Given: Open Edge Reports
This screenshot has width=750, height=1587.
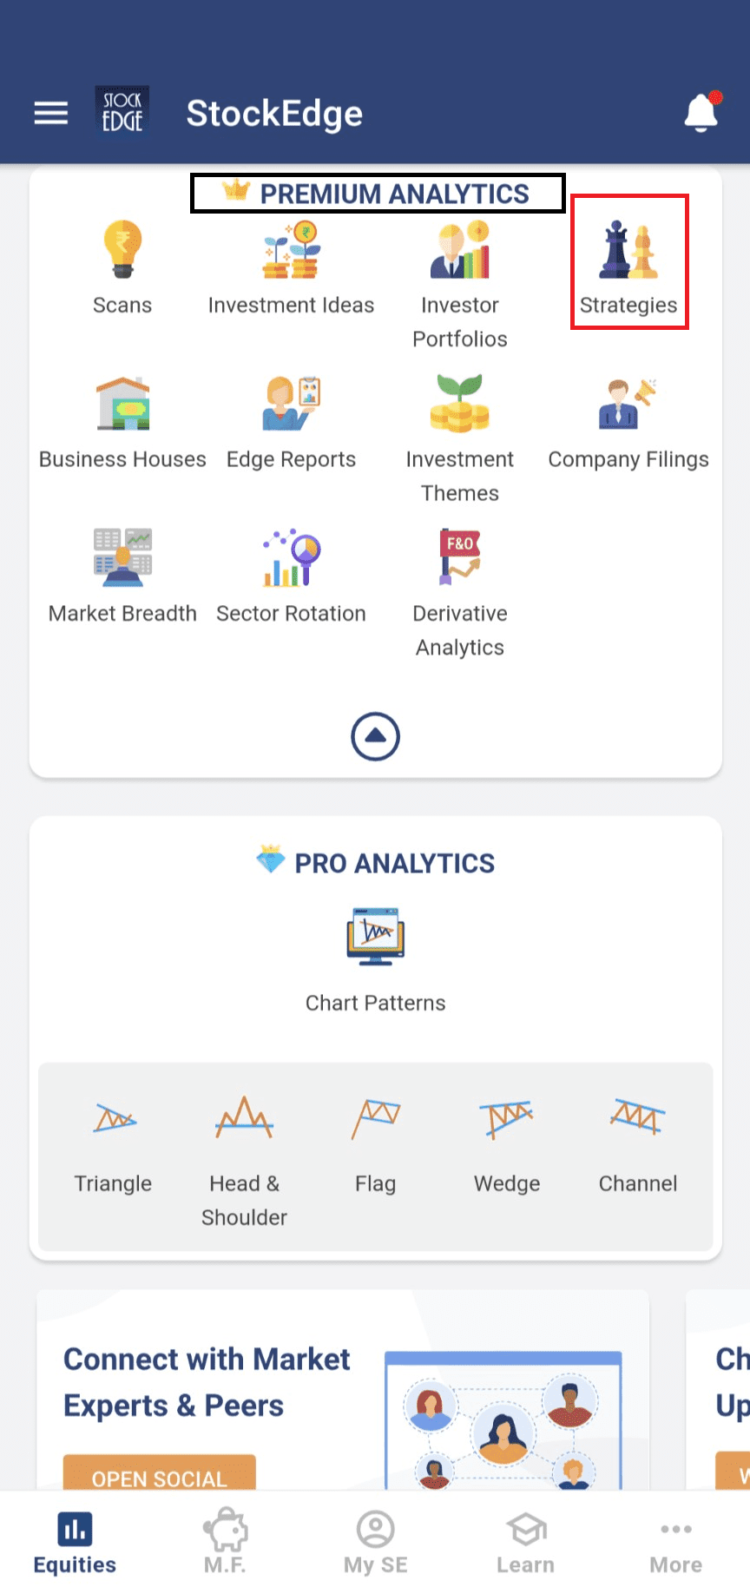Looking at the screenshot, I should (291, 405).
